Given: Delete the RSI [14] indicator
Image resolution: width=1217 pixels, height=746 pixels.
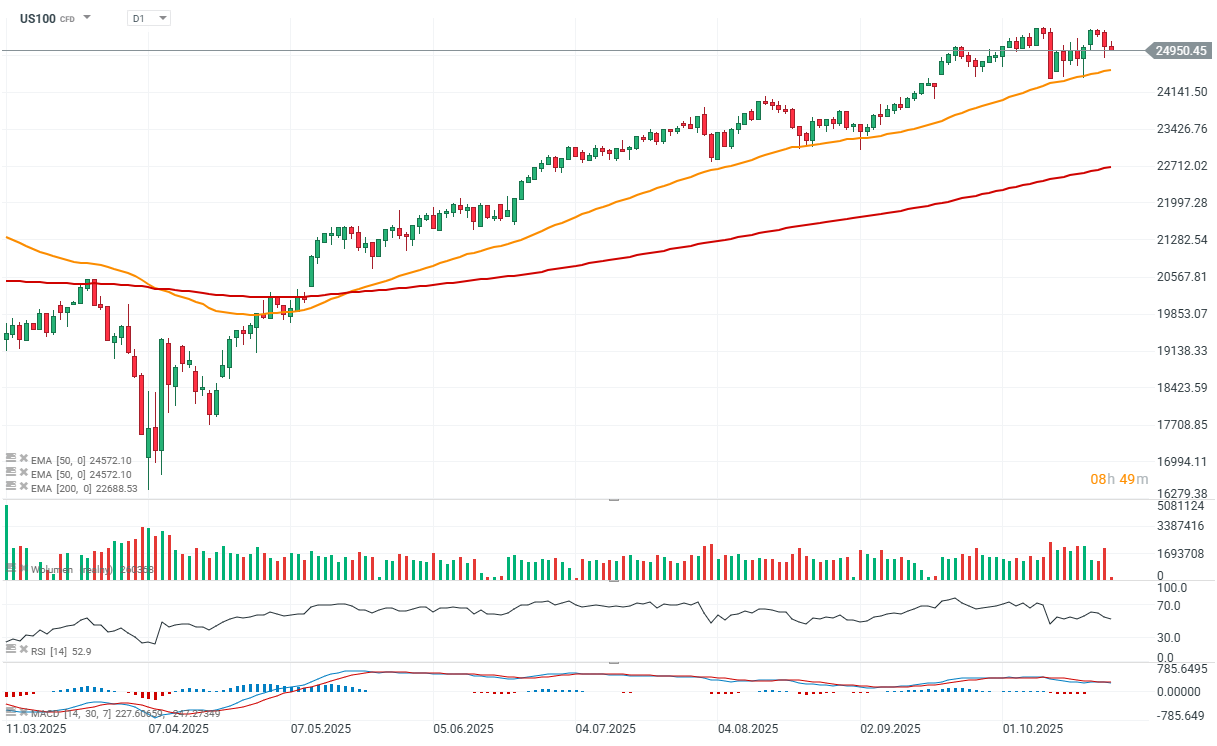Looking at the screenshot, I should point(23,650).
